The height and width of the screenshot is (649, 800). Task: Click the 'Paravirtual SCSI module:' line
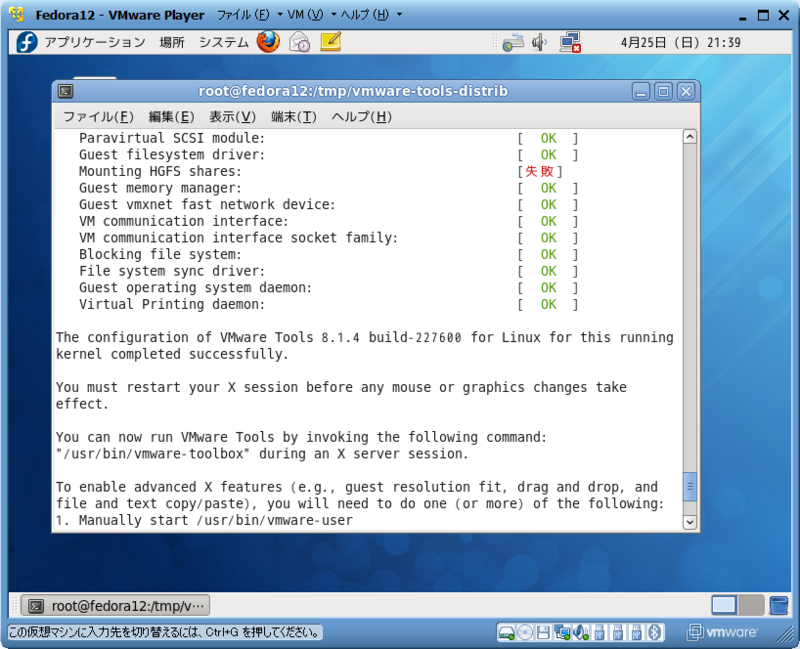pyautogui.click(x=172, y=138)
